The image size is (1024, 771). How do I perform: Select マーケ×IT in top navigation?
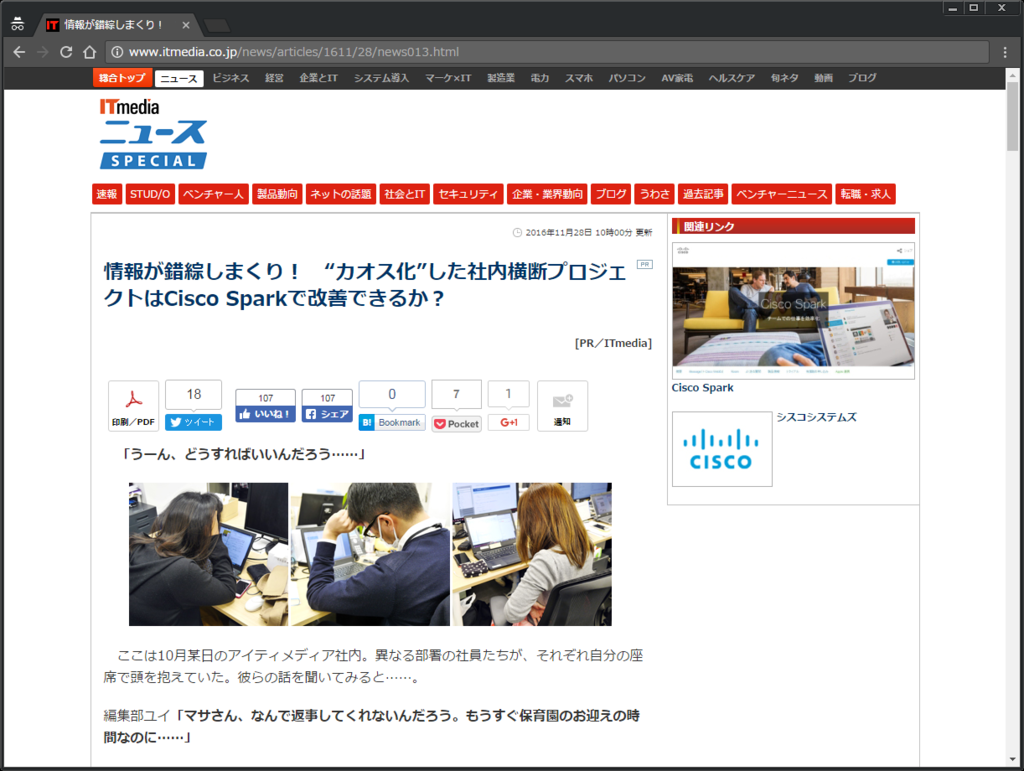coord(448,78)
